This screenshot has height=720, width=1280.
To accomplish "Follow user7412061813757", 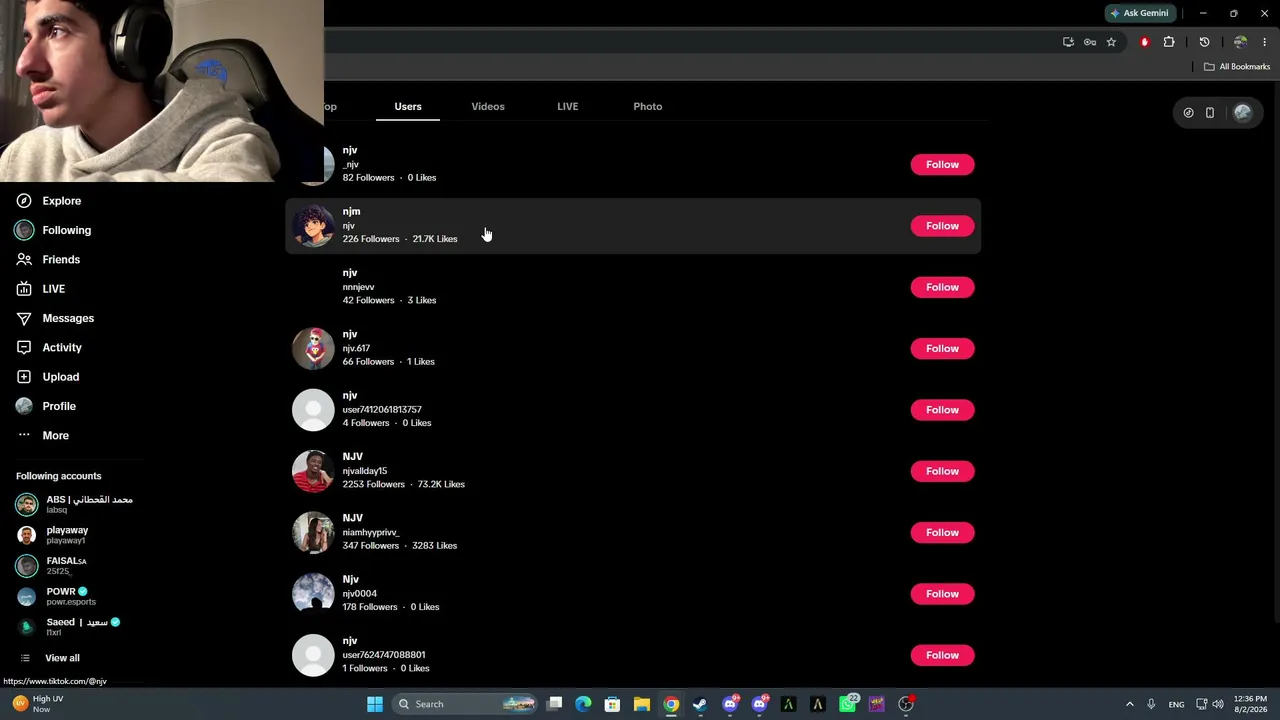I will coord(942,410).
